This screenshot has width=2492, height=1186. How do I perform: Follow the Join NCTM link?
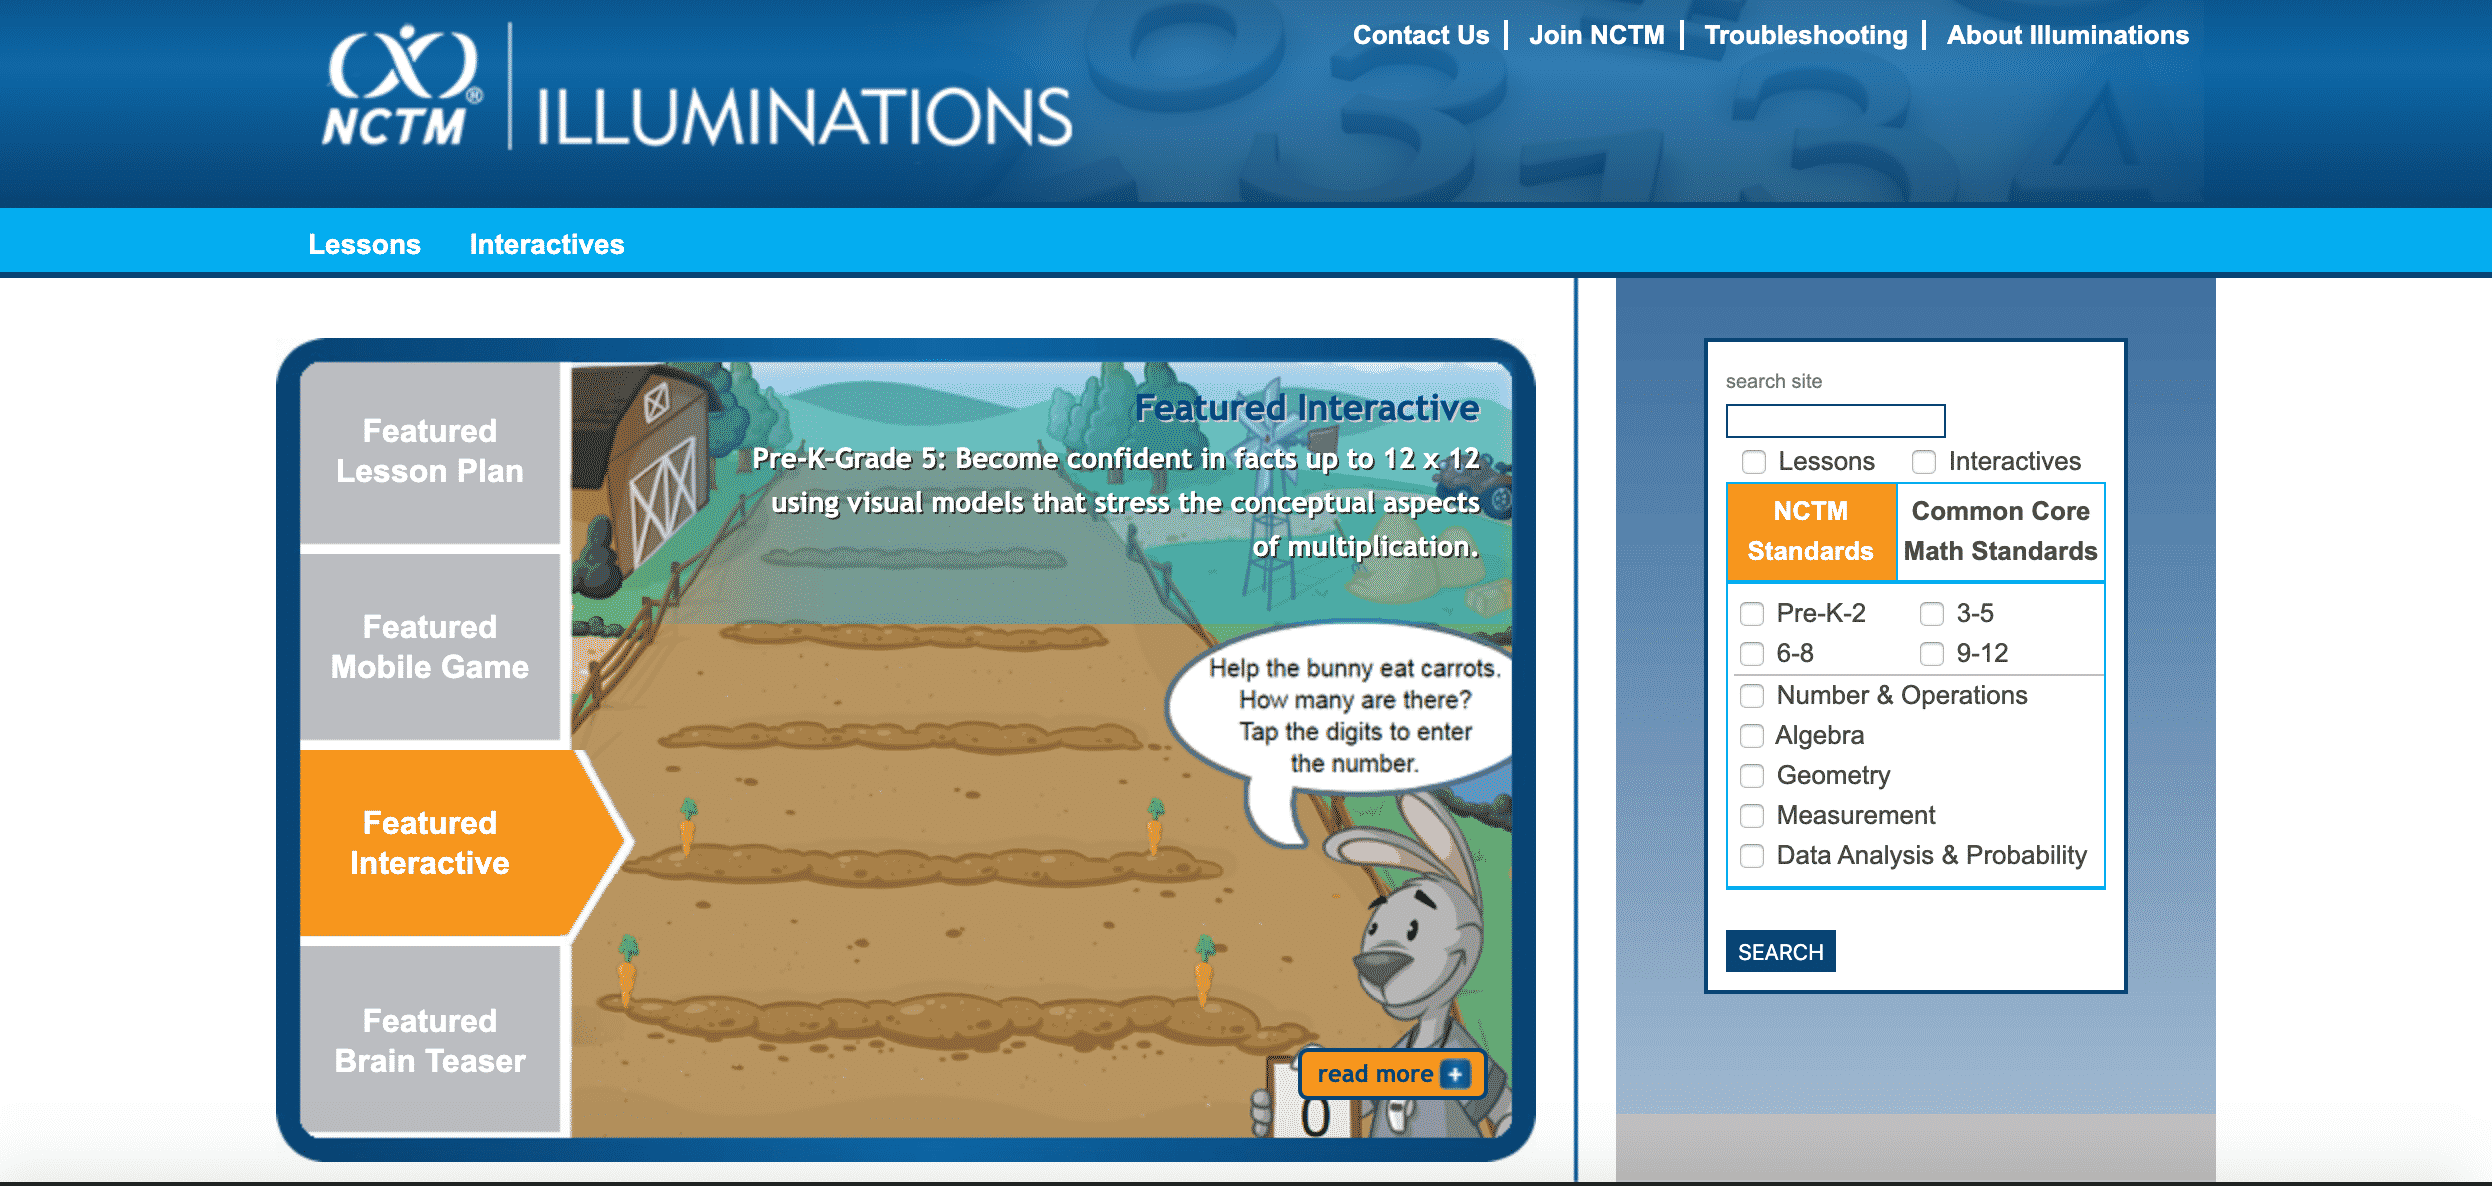(1597, 35)
